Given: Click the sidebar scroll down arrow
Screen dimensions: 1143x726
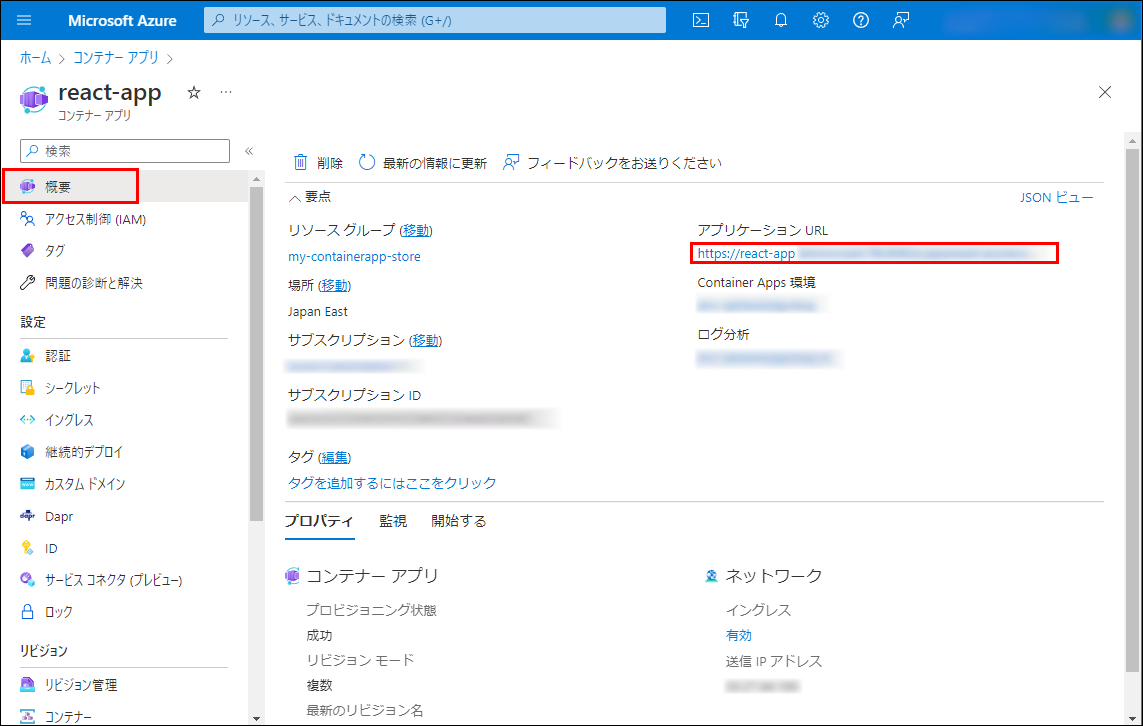Looking at the screenshot, I should pyautogui.click(x=257, y=719).
